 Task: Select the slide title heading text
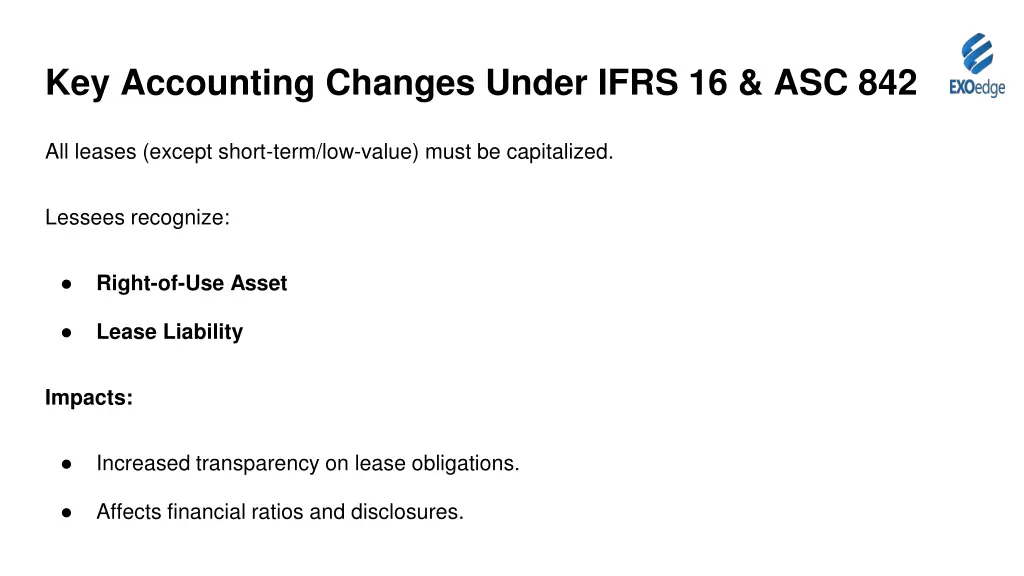click(480, 83)
